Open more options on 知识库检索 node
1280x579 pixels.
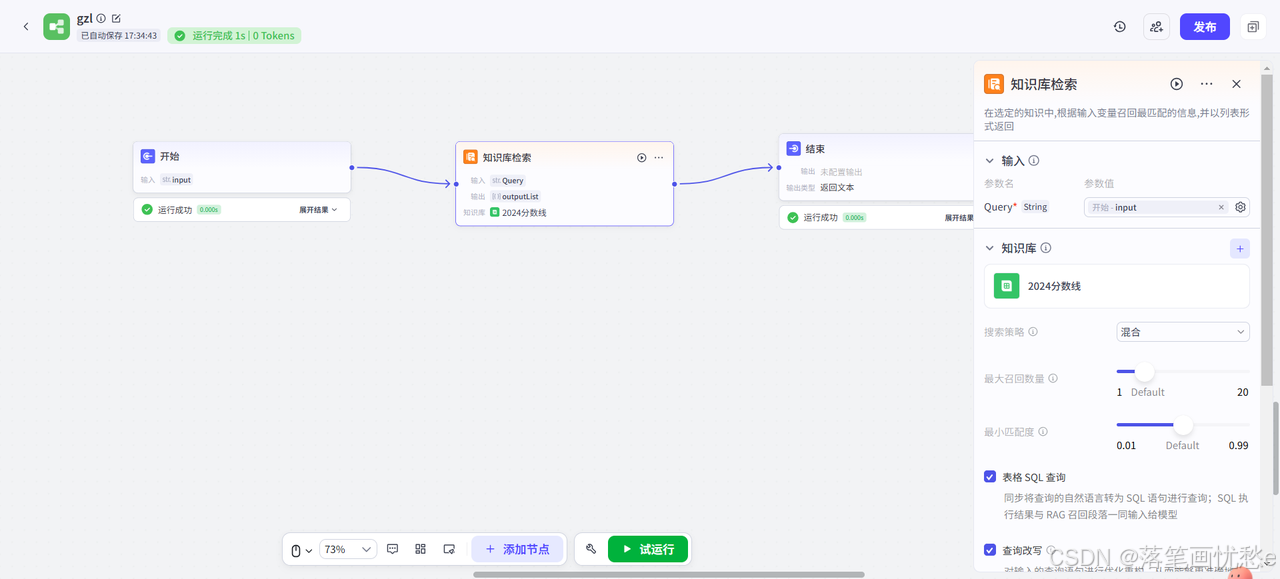[x=659, y=157]
